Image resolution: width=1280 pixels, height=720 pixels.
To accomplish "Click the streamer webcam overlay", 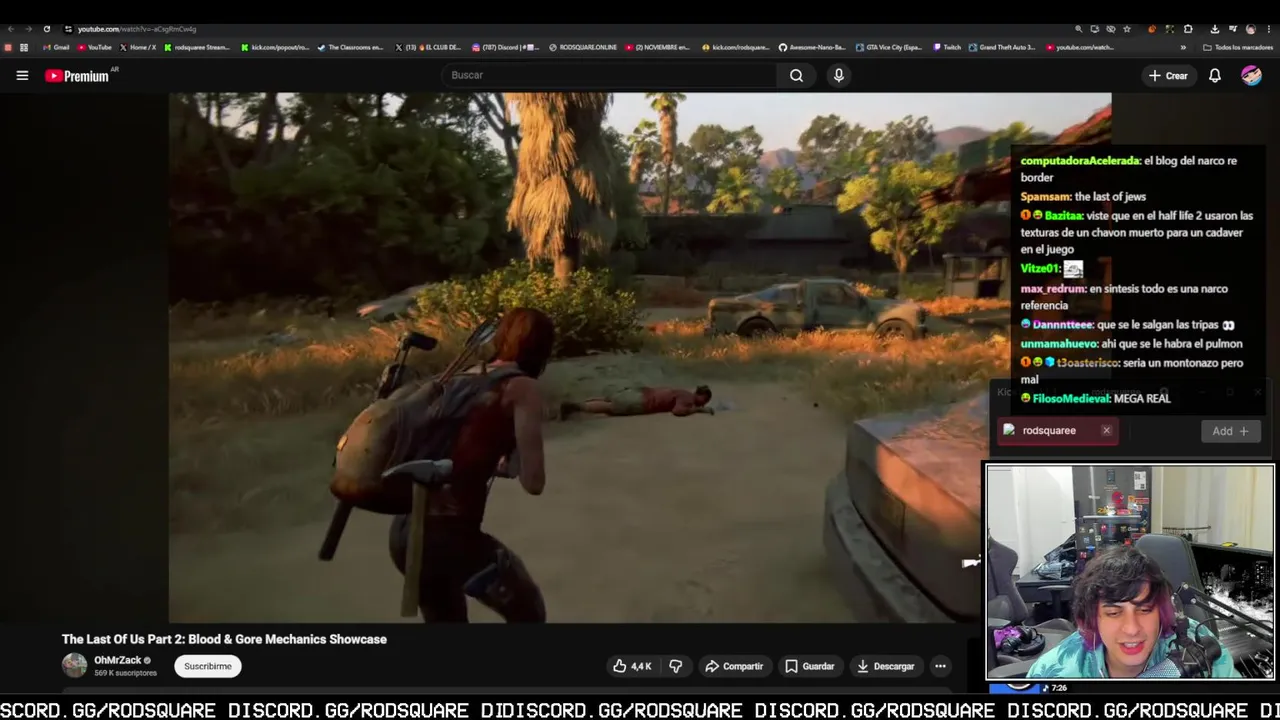I will (1130, 572).
